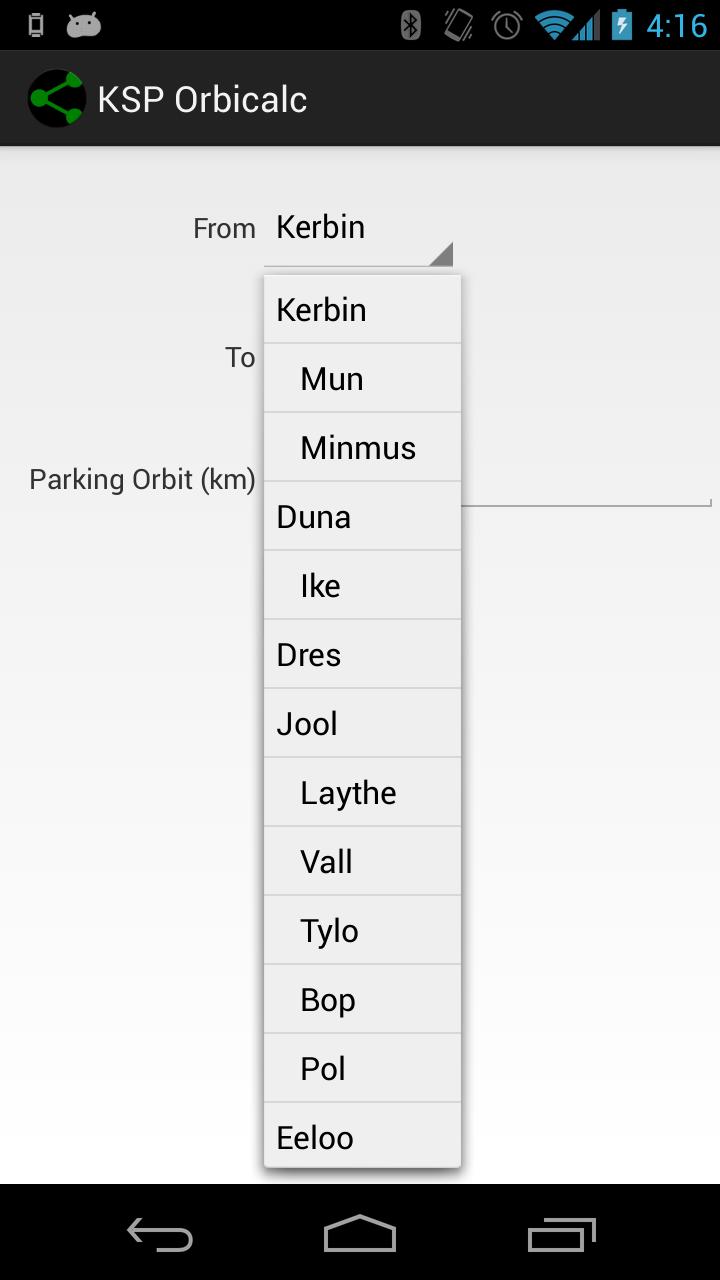Tap the battery charging status icon
The height and width of the screenshot is (1280, 720).
(622, 25)
